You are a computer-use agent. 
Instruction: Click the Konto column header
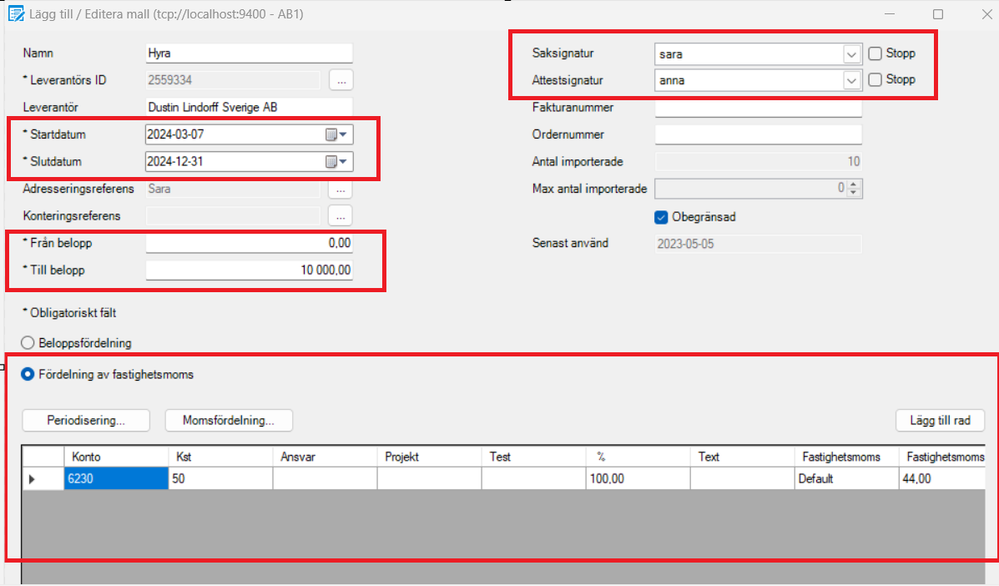coord(116,457)
